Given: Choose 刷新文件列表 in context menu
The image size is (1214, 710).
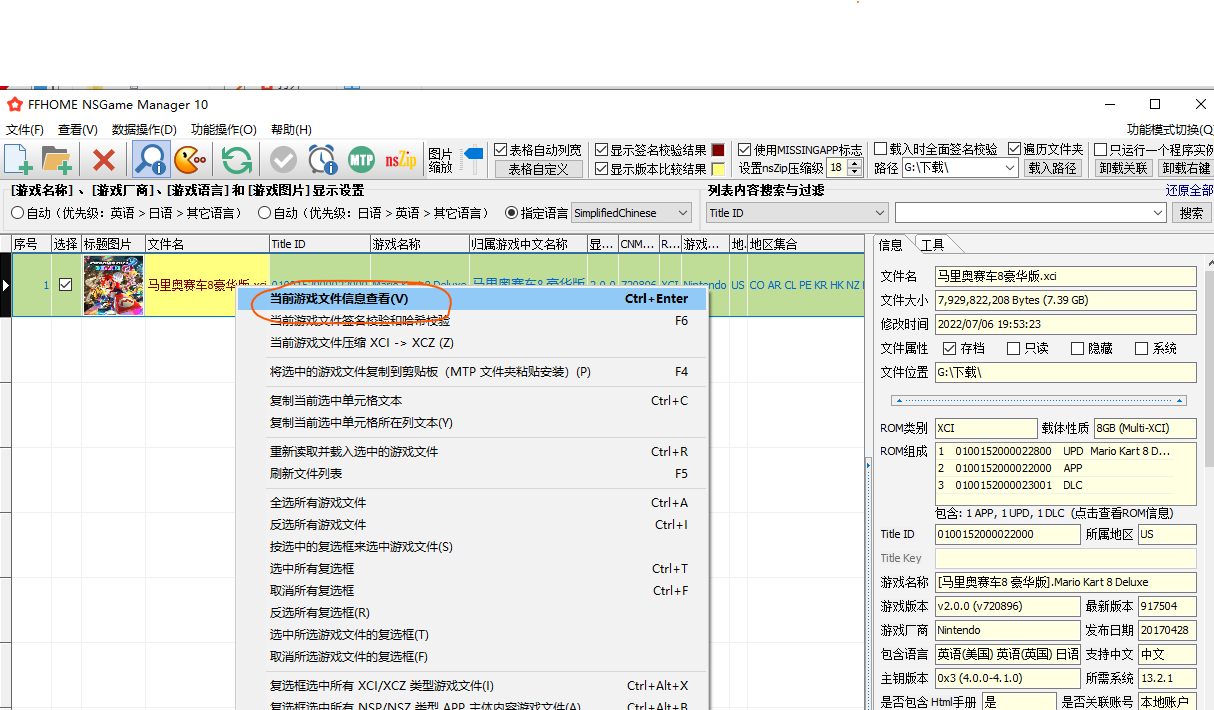Looking at the screenshot, I should pyautogui.click(x=472, y=474).
